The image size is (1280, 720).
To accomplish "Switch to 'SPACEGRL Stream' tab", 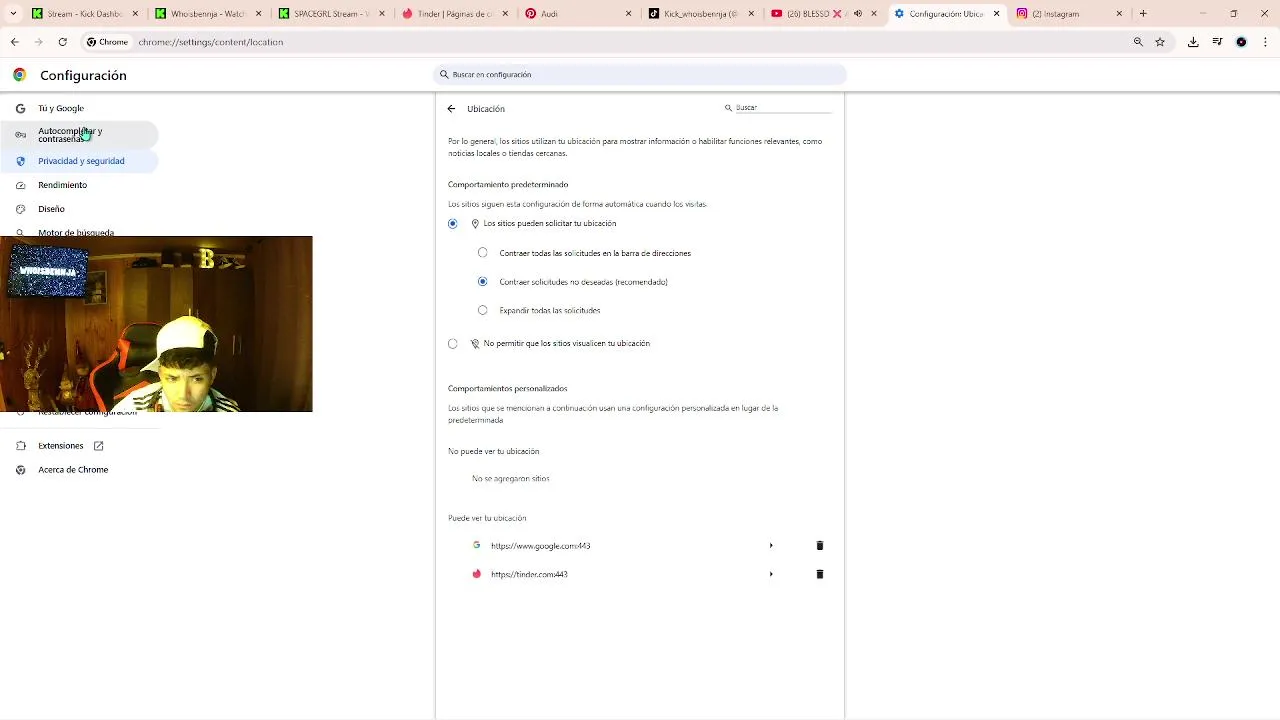I will point(331,14).
